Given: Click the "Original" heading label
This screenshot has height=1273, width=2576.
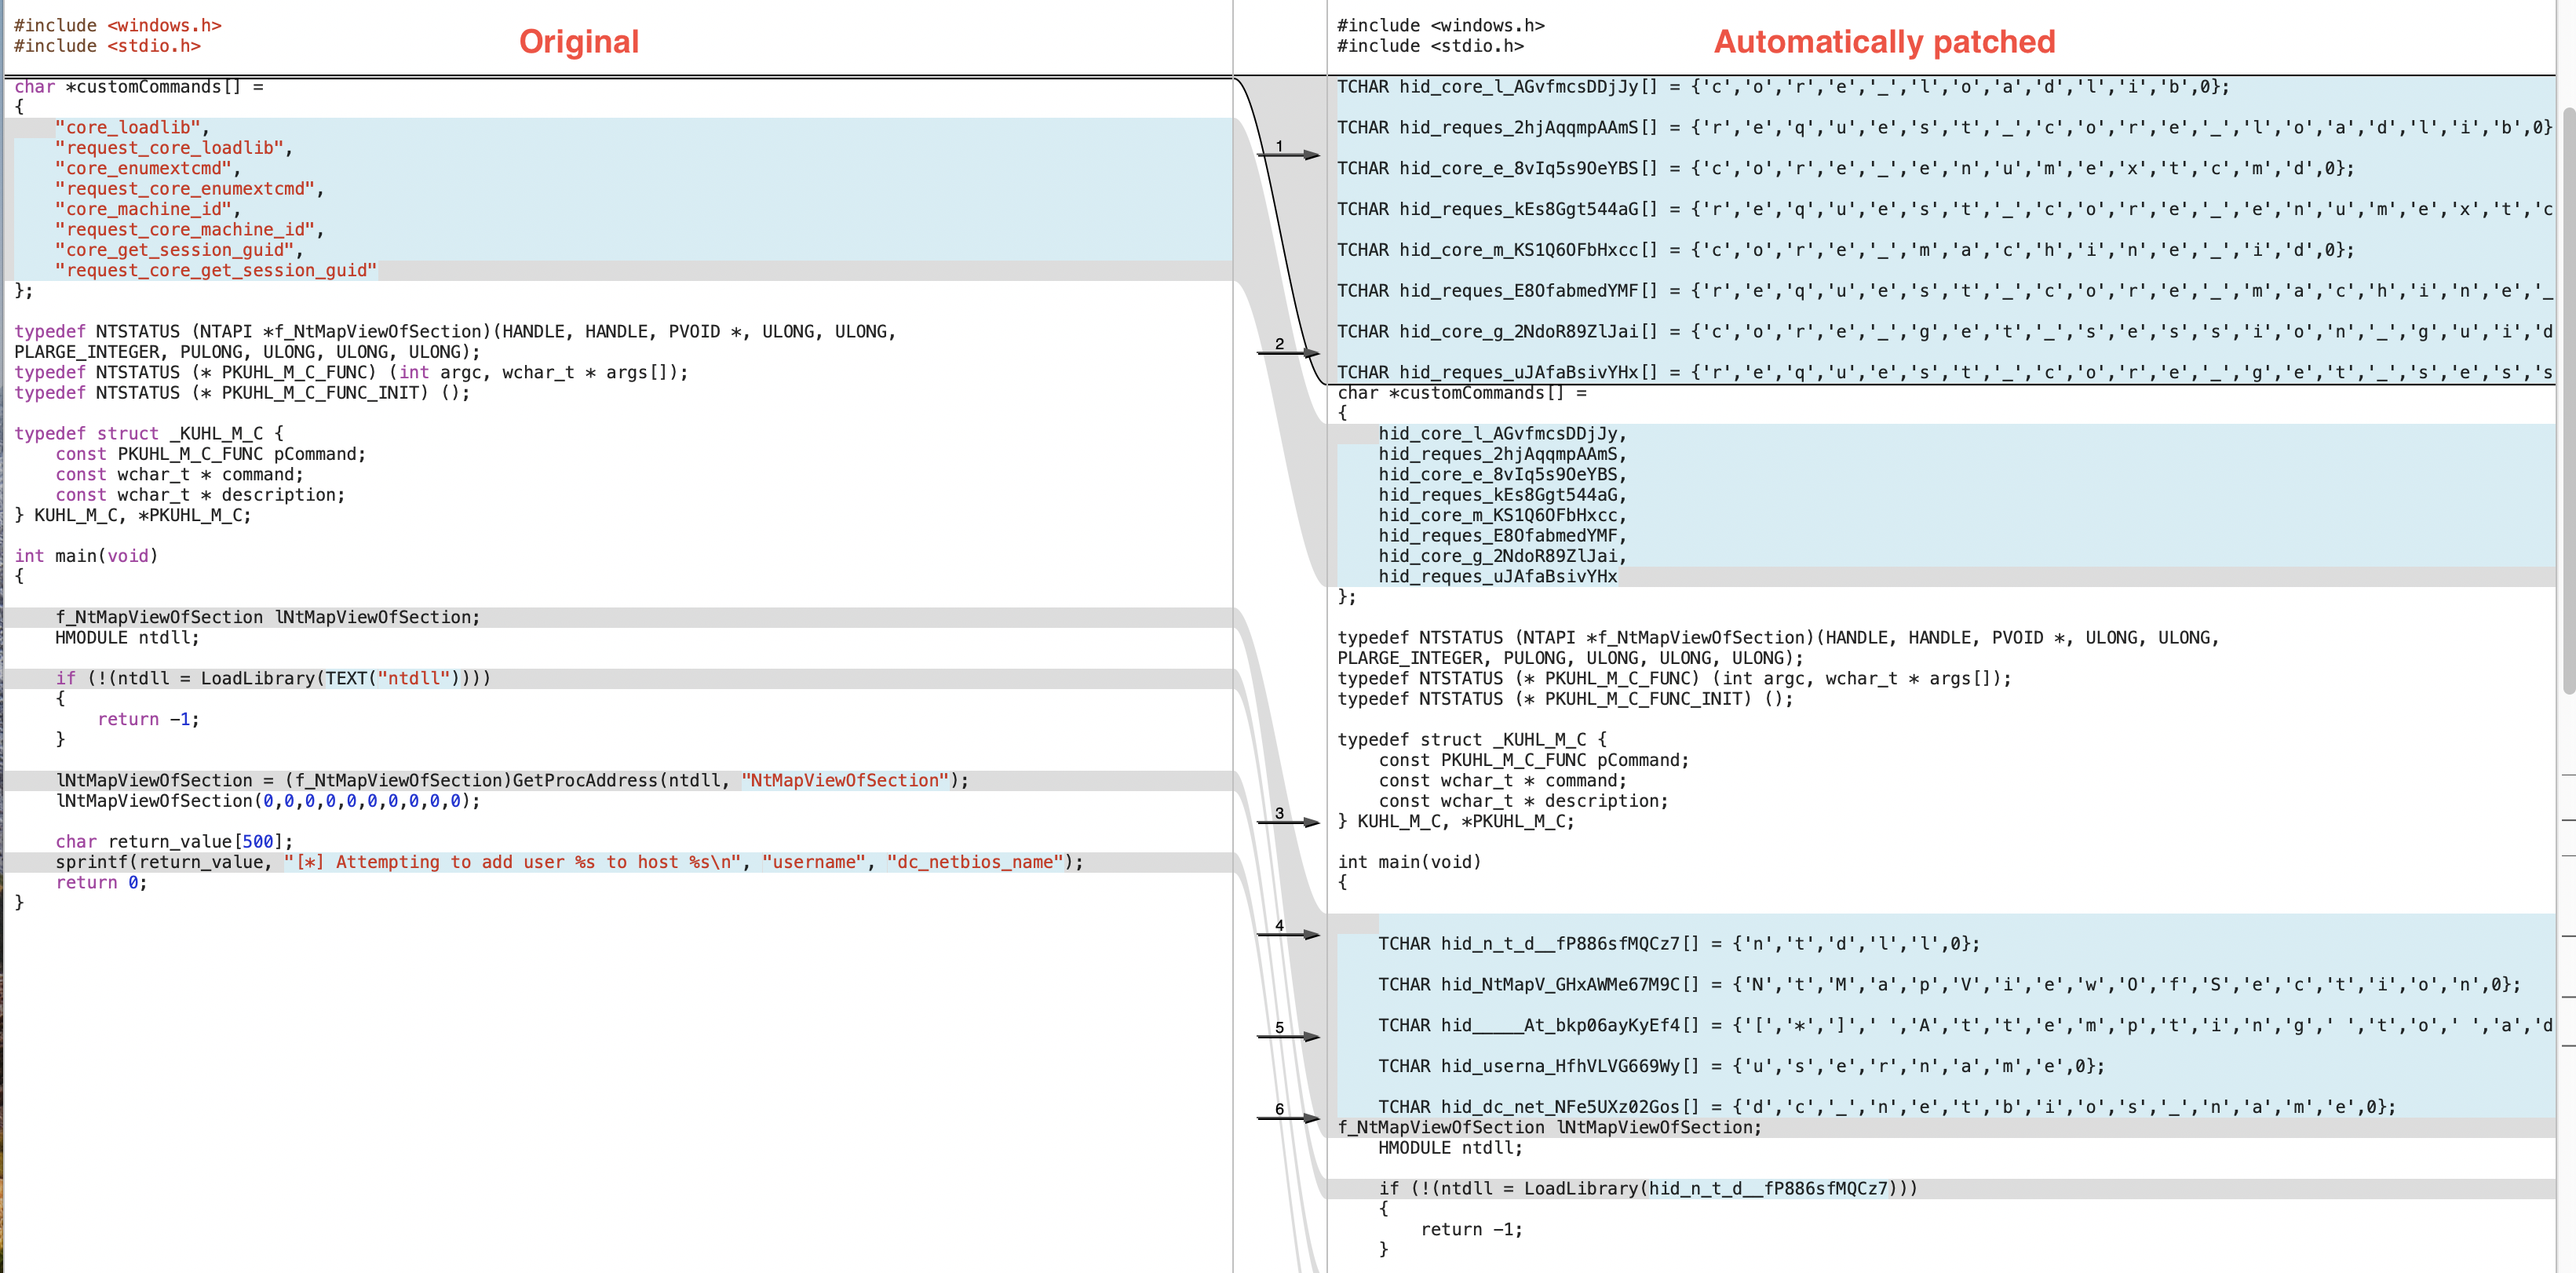Looking at the screenshot, I should click(578, 42).
